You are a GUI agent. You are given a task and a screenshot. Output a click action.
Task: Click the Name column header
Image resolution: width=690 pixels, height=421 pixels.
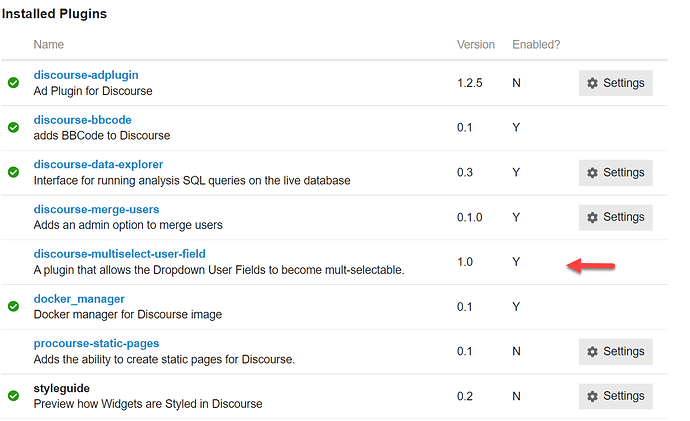[x=48, y=44]
